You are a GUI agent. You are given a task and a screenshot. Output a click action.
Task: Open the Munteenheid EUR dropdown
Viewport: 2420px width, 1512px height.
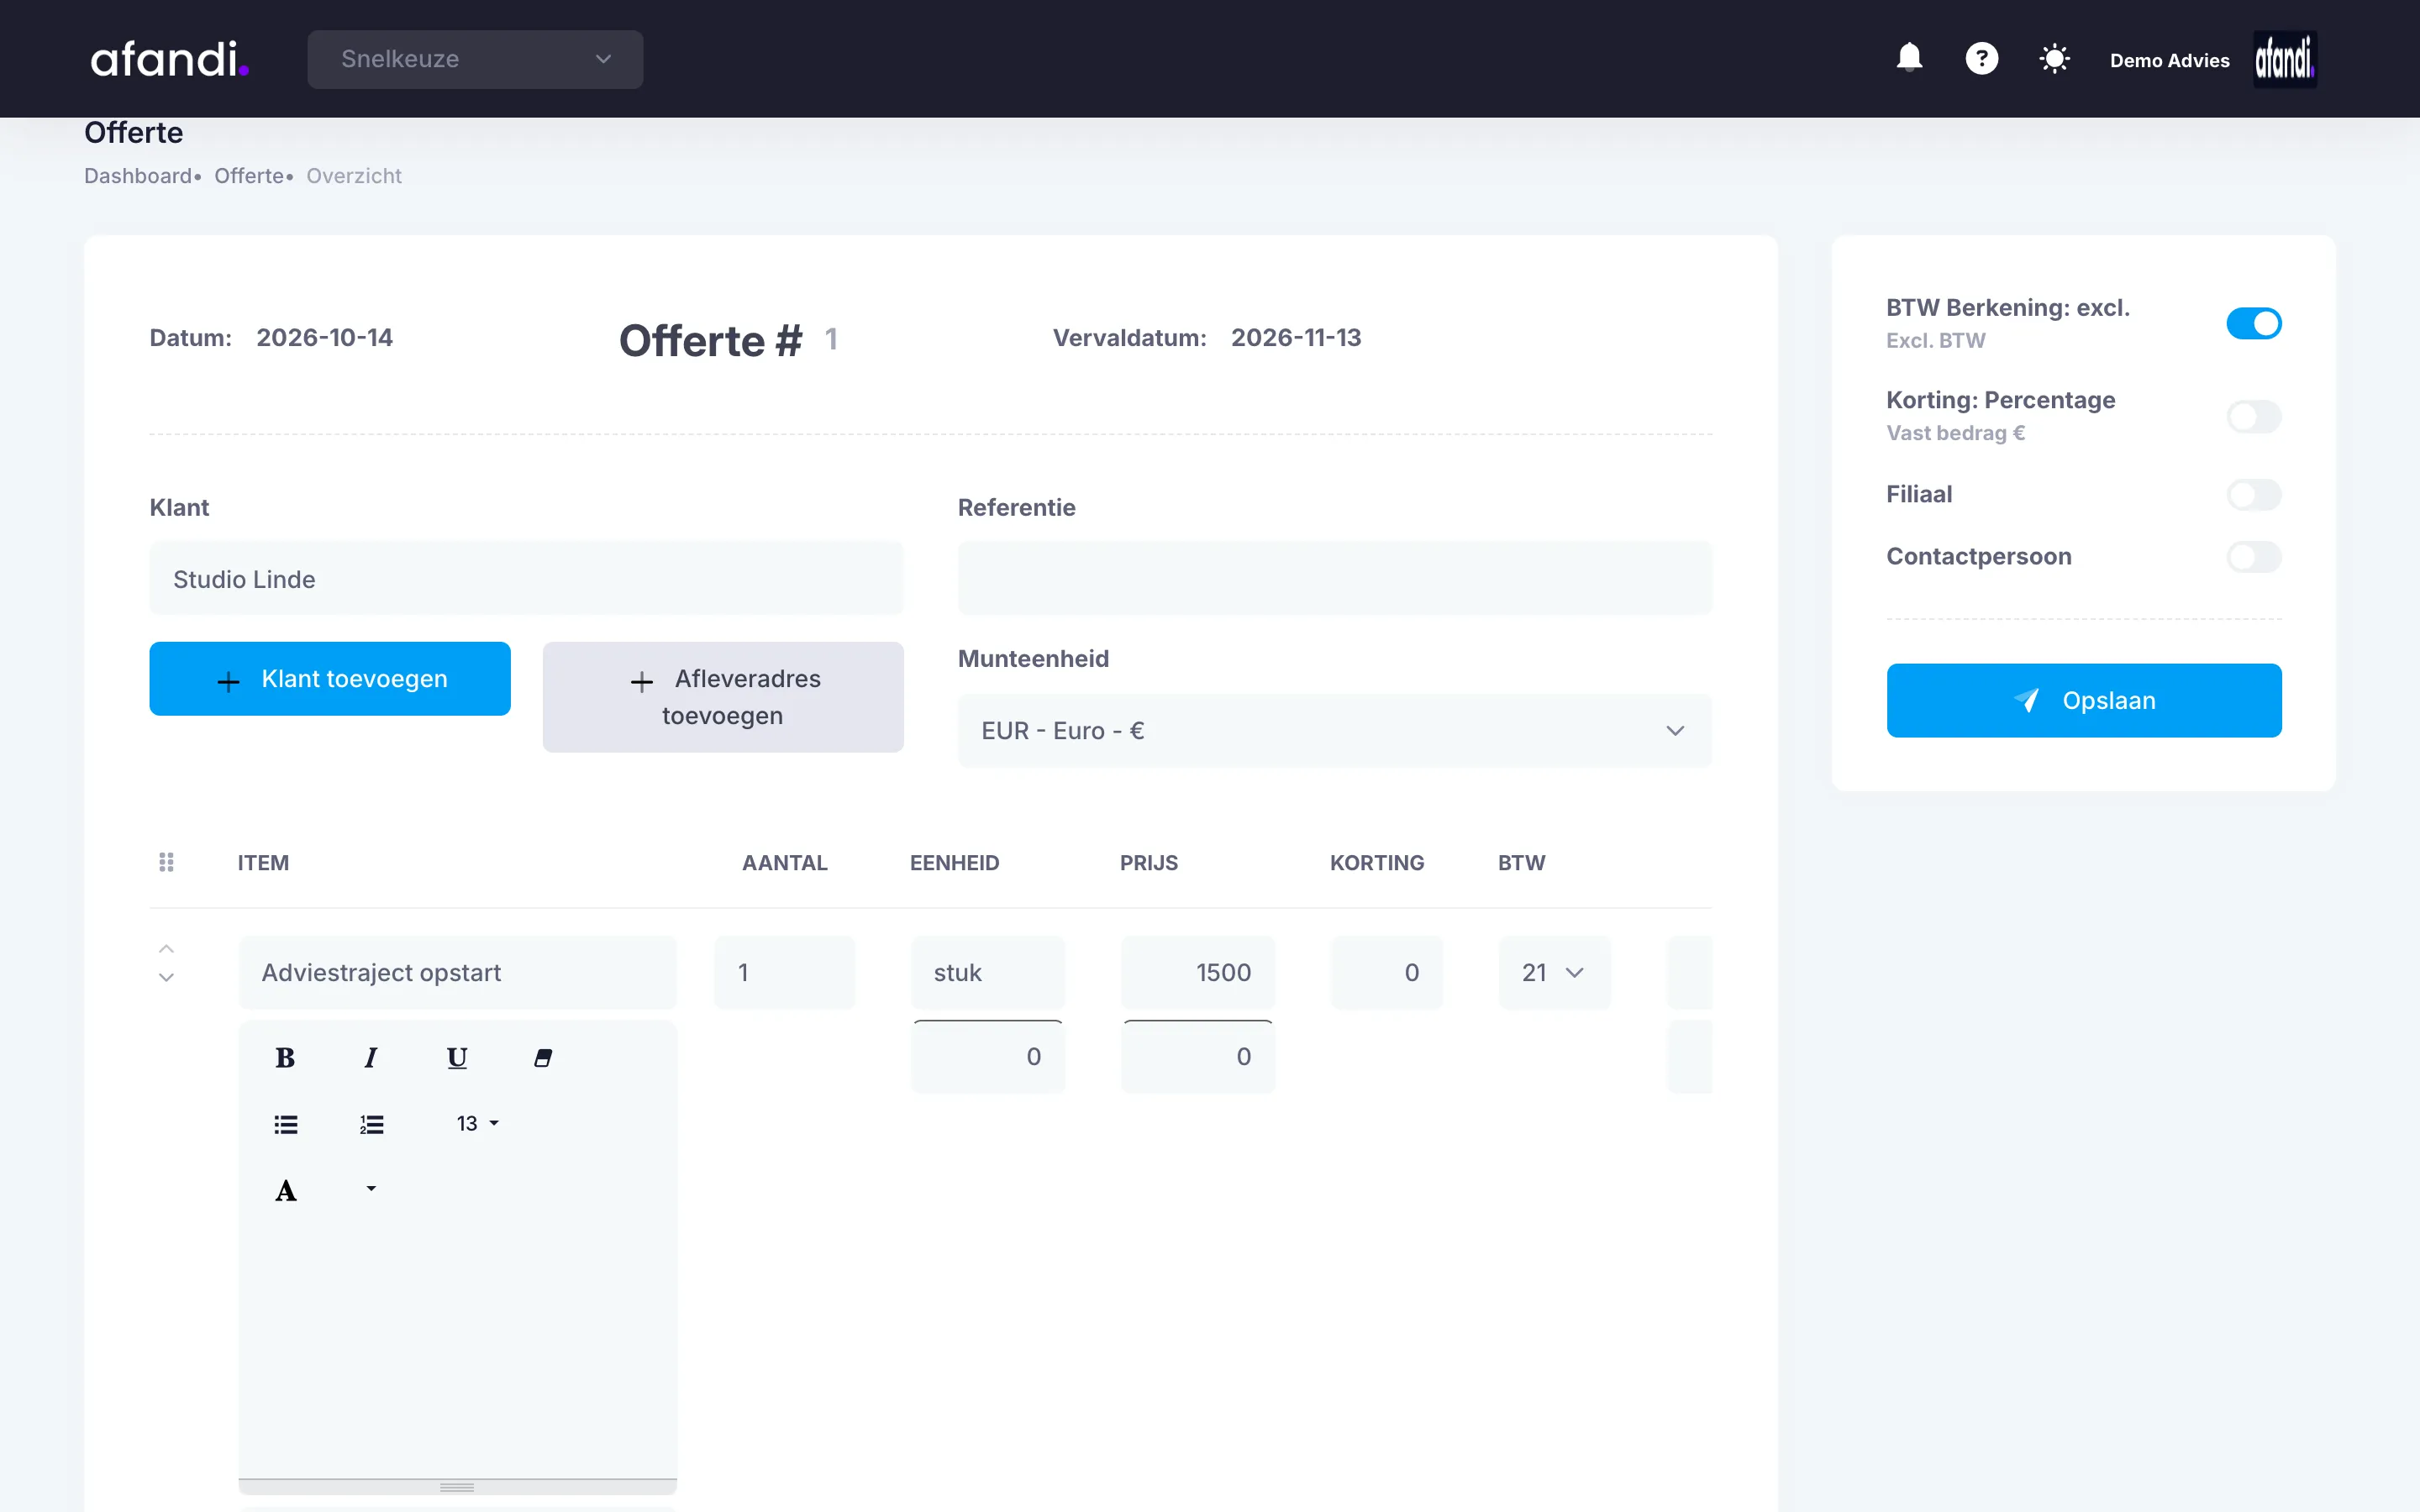(1334, 730)
